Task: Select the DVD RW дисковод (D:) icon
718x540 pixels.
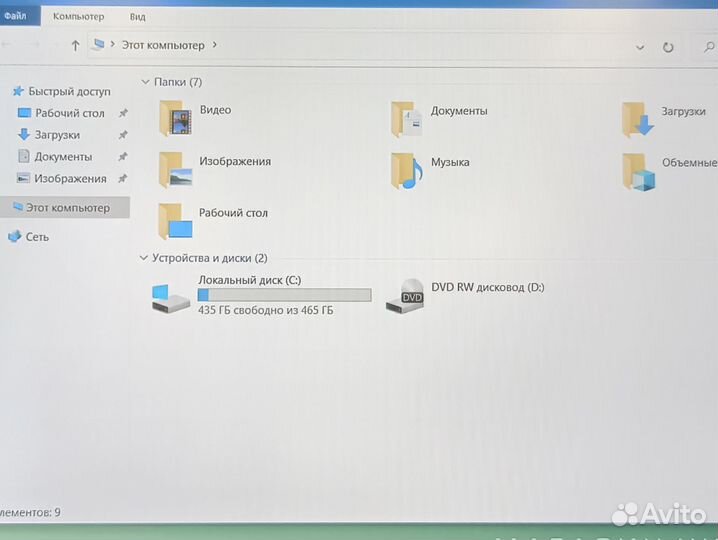Action: (x=405, y=296)
